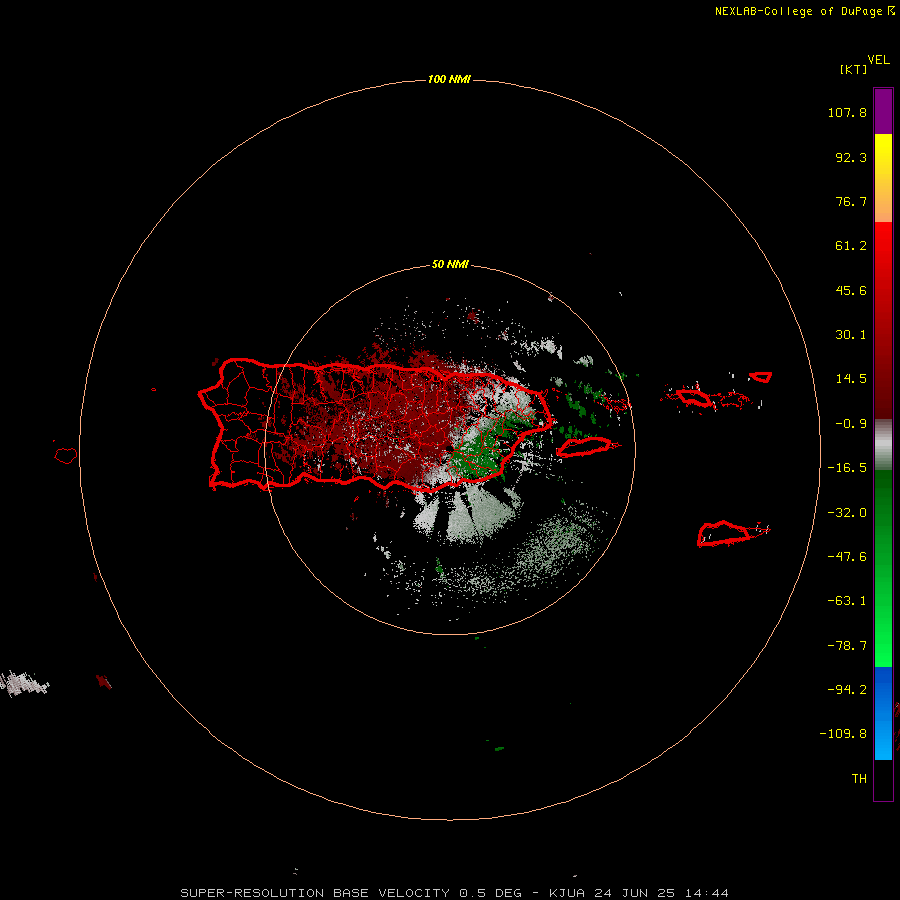The width and height of the screenshot is (900, 900).
Task: Click the Mona Island outline west of Puerto Rico
Action: pyautogui.click(x=66, y=456)
